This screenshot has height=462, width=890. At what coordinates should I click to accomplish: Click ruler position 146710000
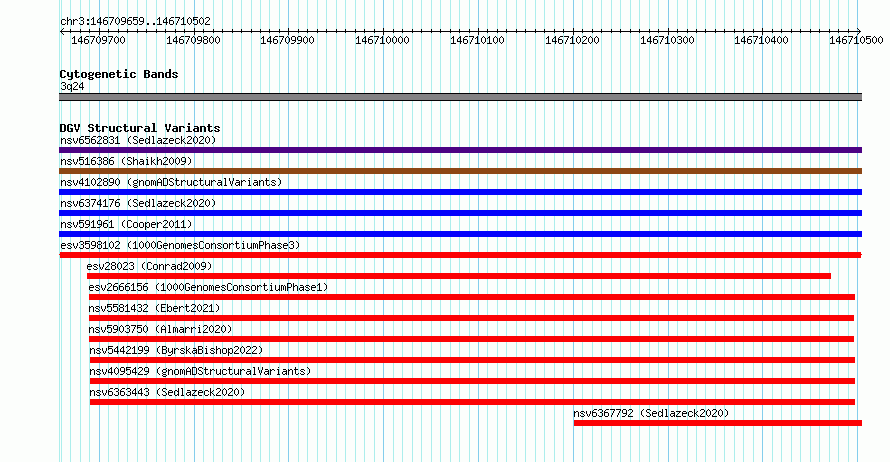(382, 40)
